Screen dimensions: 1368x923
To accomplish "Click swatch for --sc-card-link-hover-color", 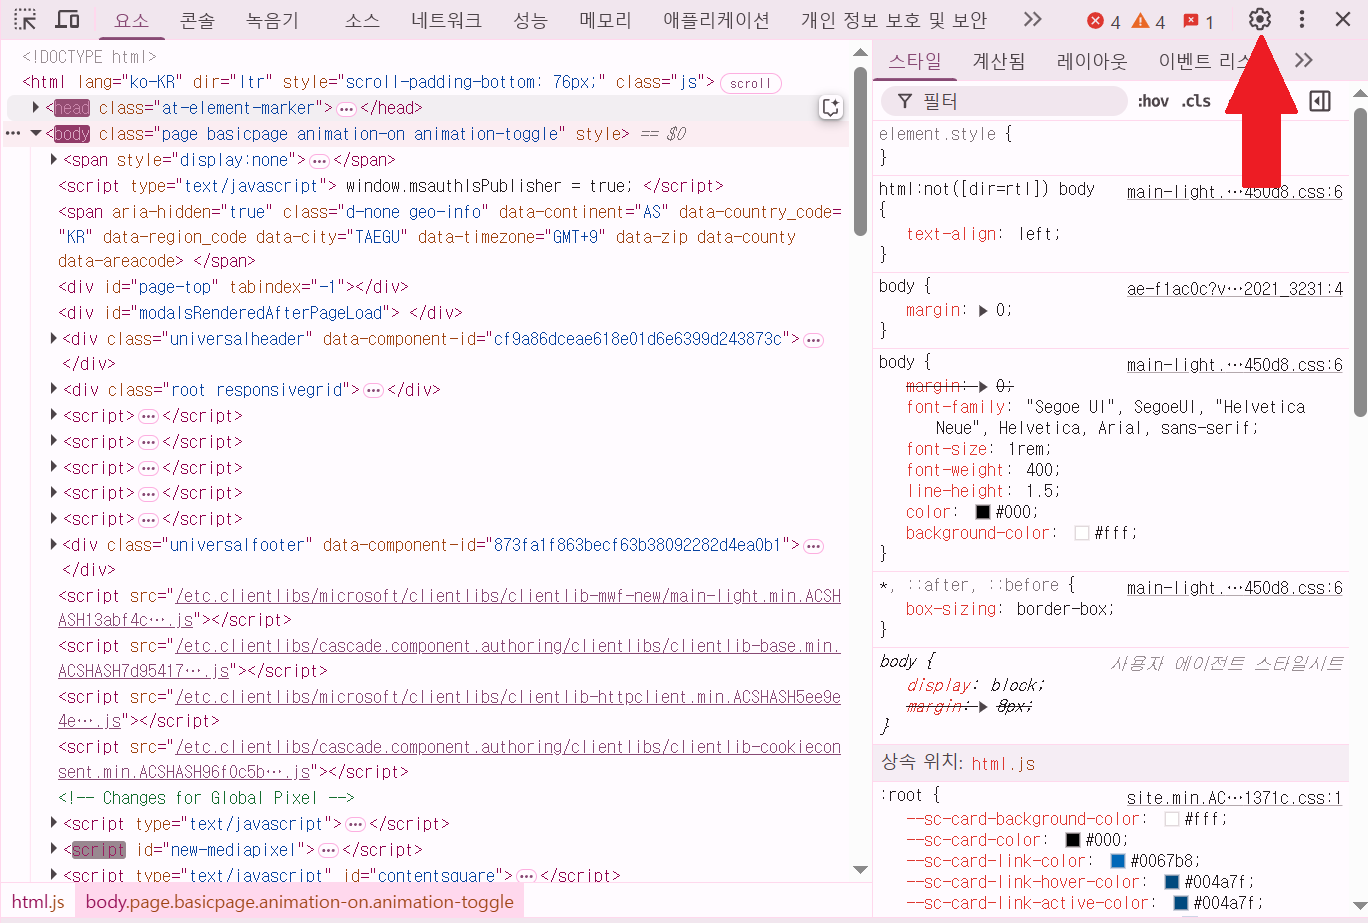I will click(x=1171, y=882).
